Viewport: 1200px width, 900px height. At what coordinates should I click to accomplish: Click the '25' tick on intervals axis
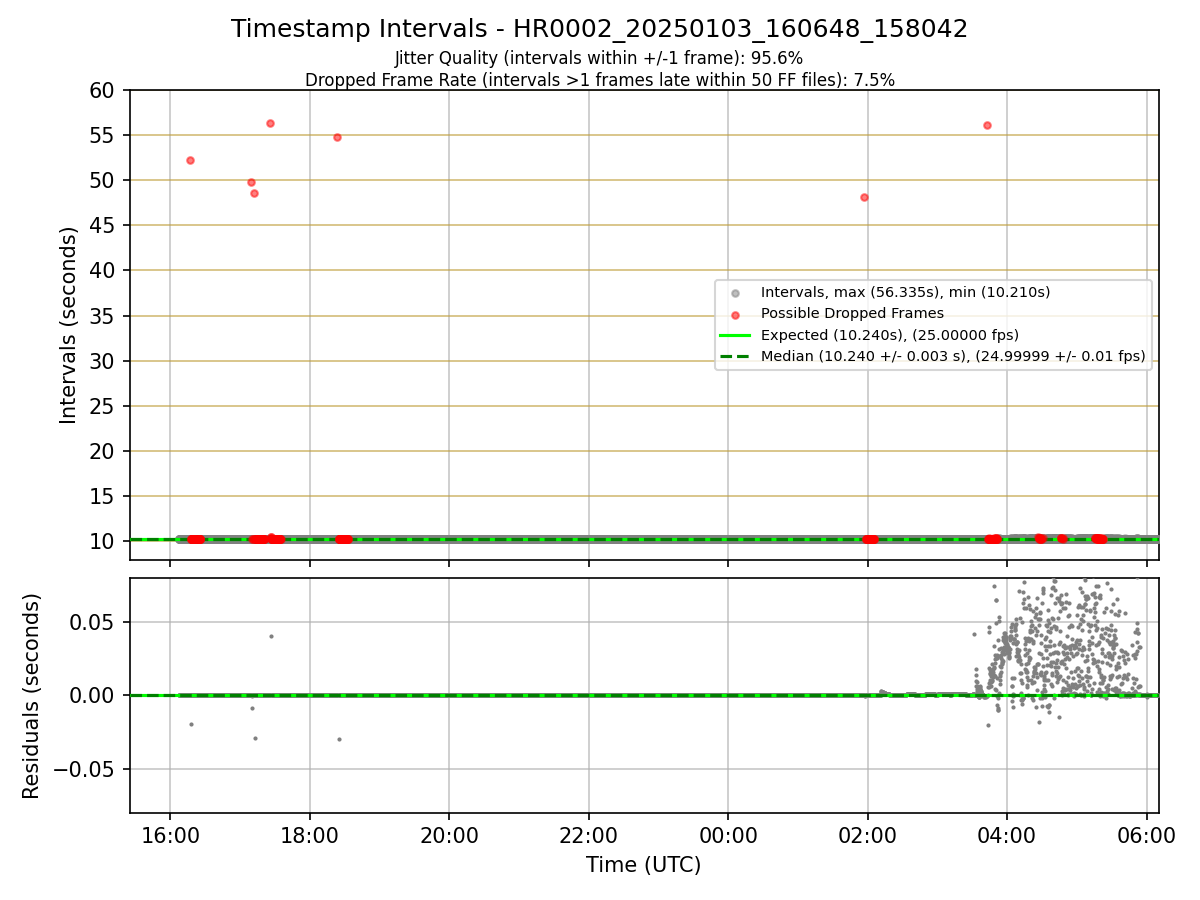coord(104,406)
